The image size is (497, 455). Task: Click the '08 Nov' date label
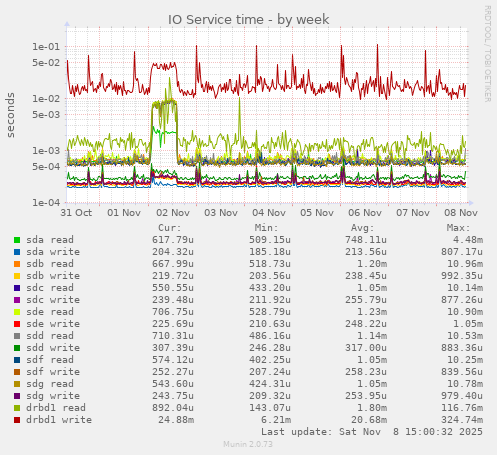pos(461,213)
